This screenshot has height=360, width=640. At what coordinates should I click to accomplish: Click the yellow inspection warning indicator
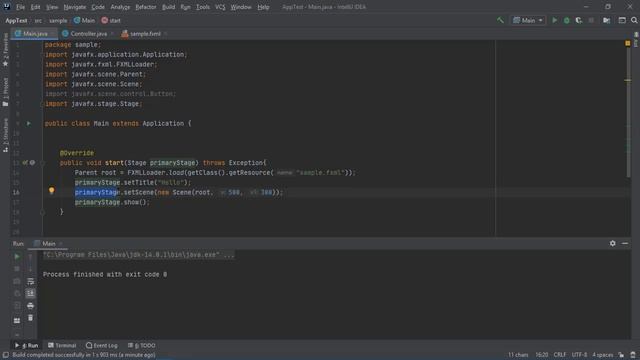(x=628, y=43)
